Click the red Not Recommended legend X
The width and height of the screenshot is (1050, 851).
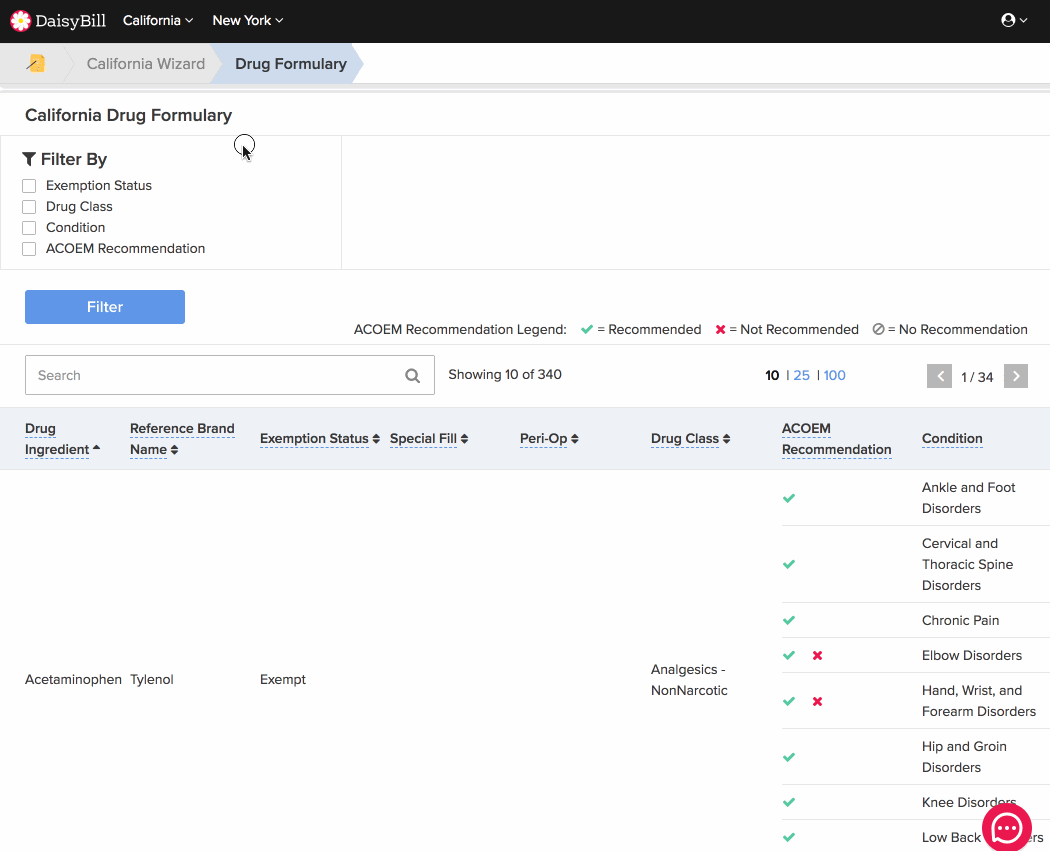coord(721,329)
